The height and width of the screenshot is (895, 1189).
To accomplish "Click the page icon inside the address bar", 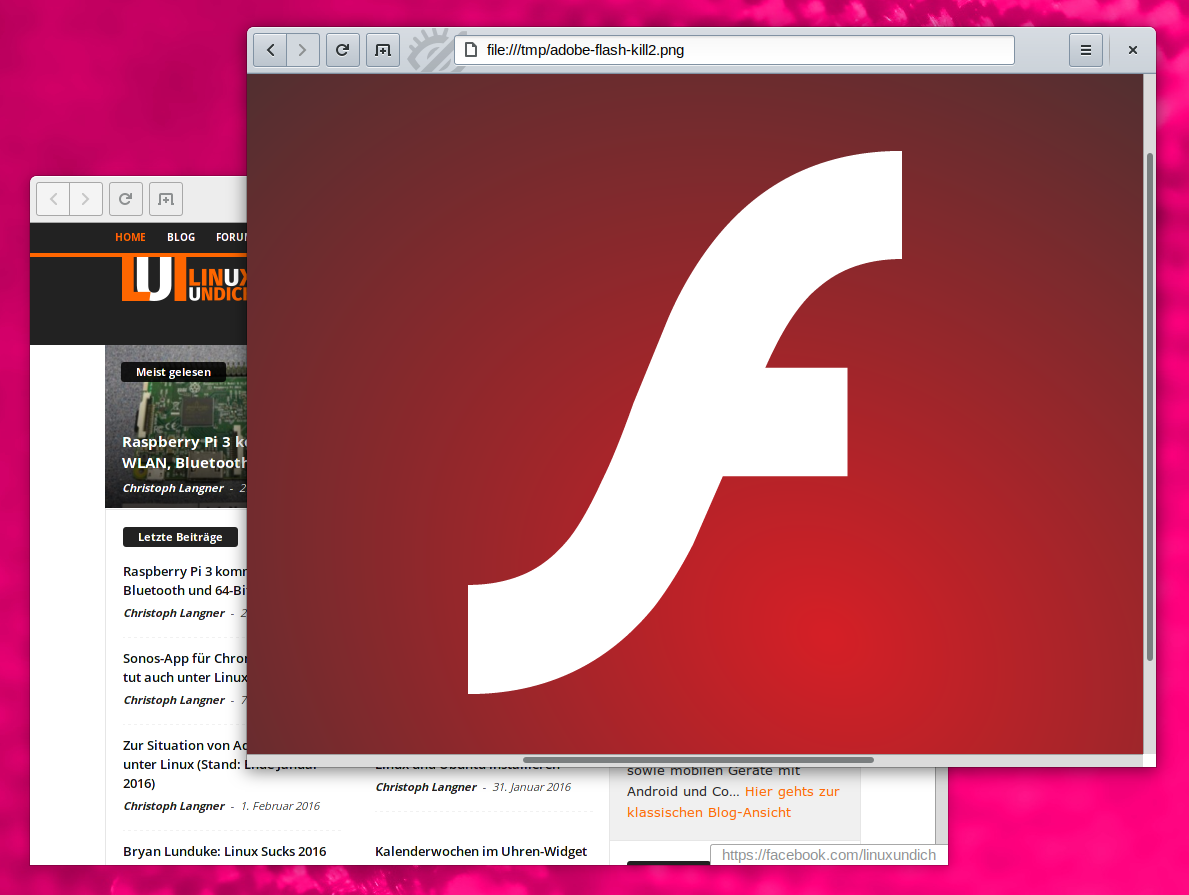I will coord(470,49).
